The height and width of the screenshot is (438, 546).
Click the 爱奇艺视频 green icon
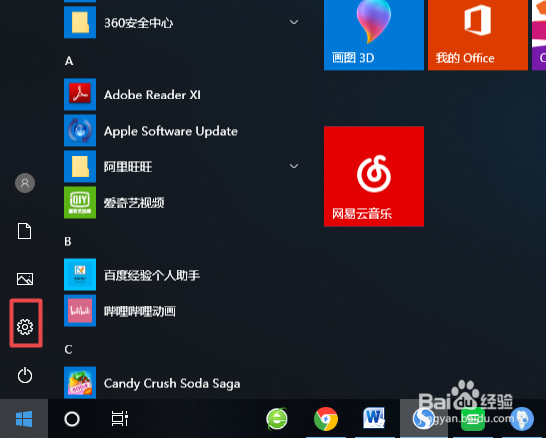coord(80,202)
